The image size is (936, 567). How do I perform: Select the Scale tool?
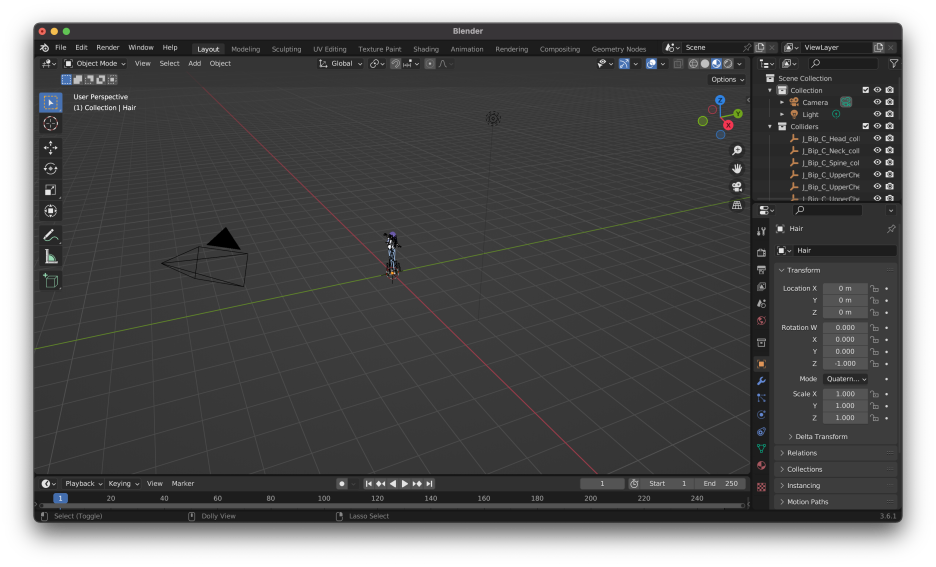(x=51, y=190)
